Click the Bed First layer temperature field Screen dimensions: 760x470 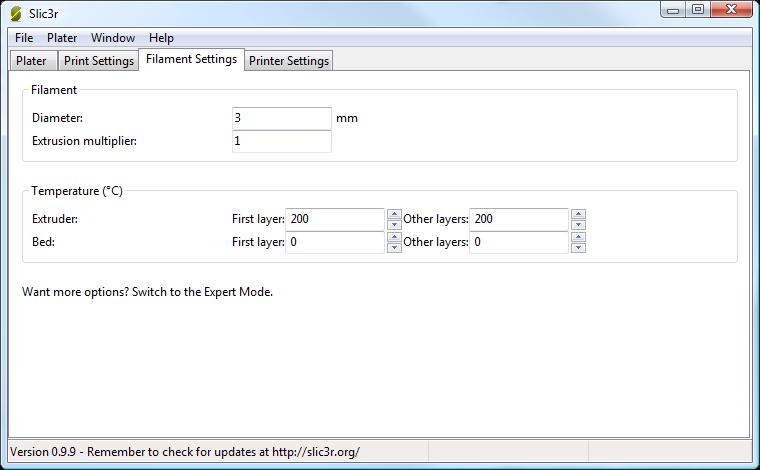tap(335, 242)
